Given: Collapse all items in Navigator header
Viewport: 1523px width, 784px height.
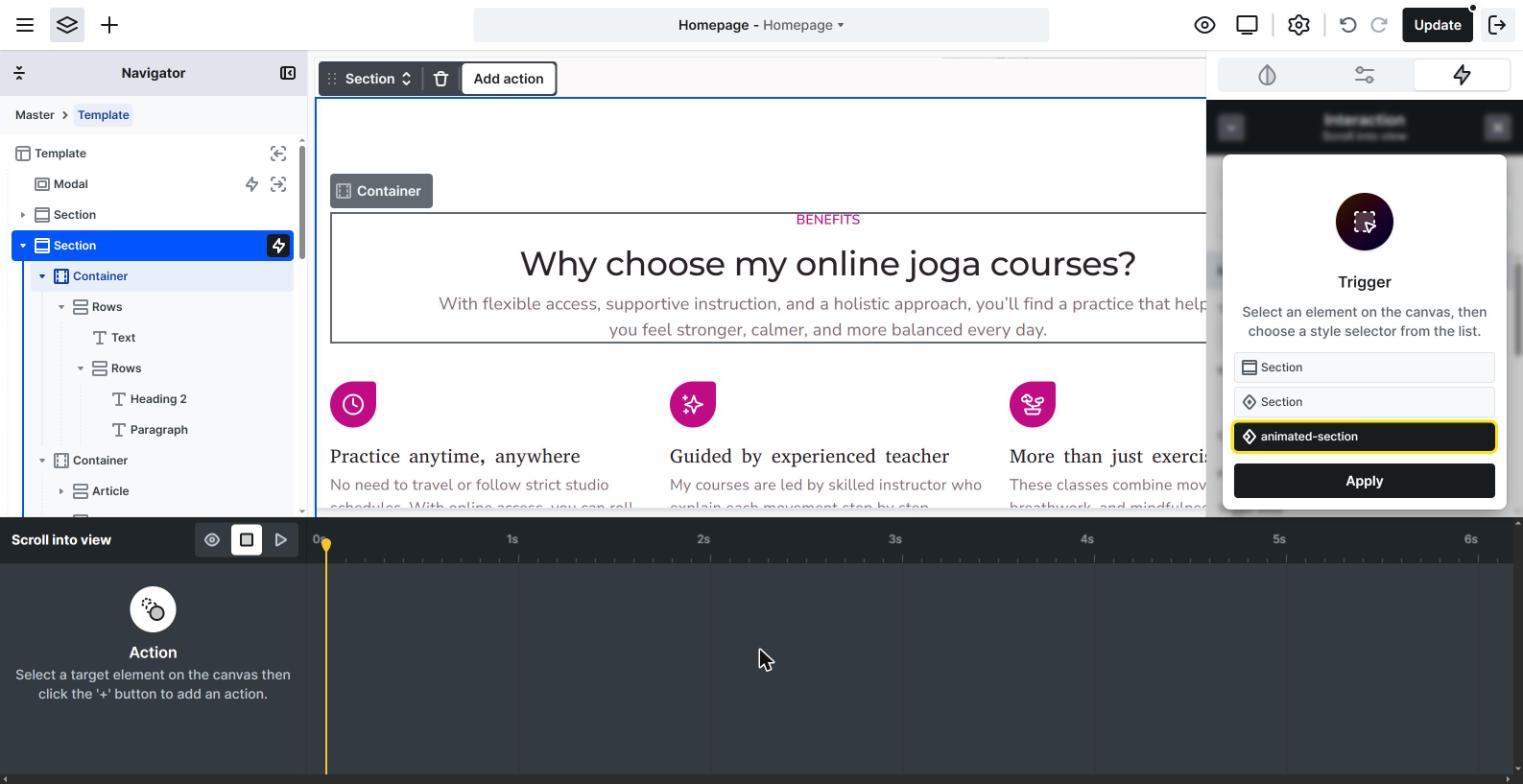Looking at the screenshot, I should pyautogui.click(x=19, y=73).
